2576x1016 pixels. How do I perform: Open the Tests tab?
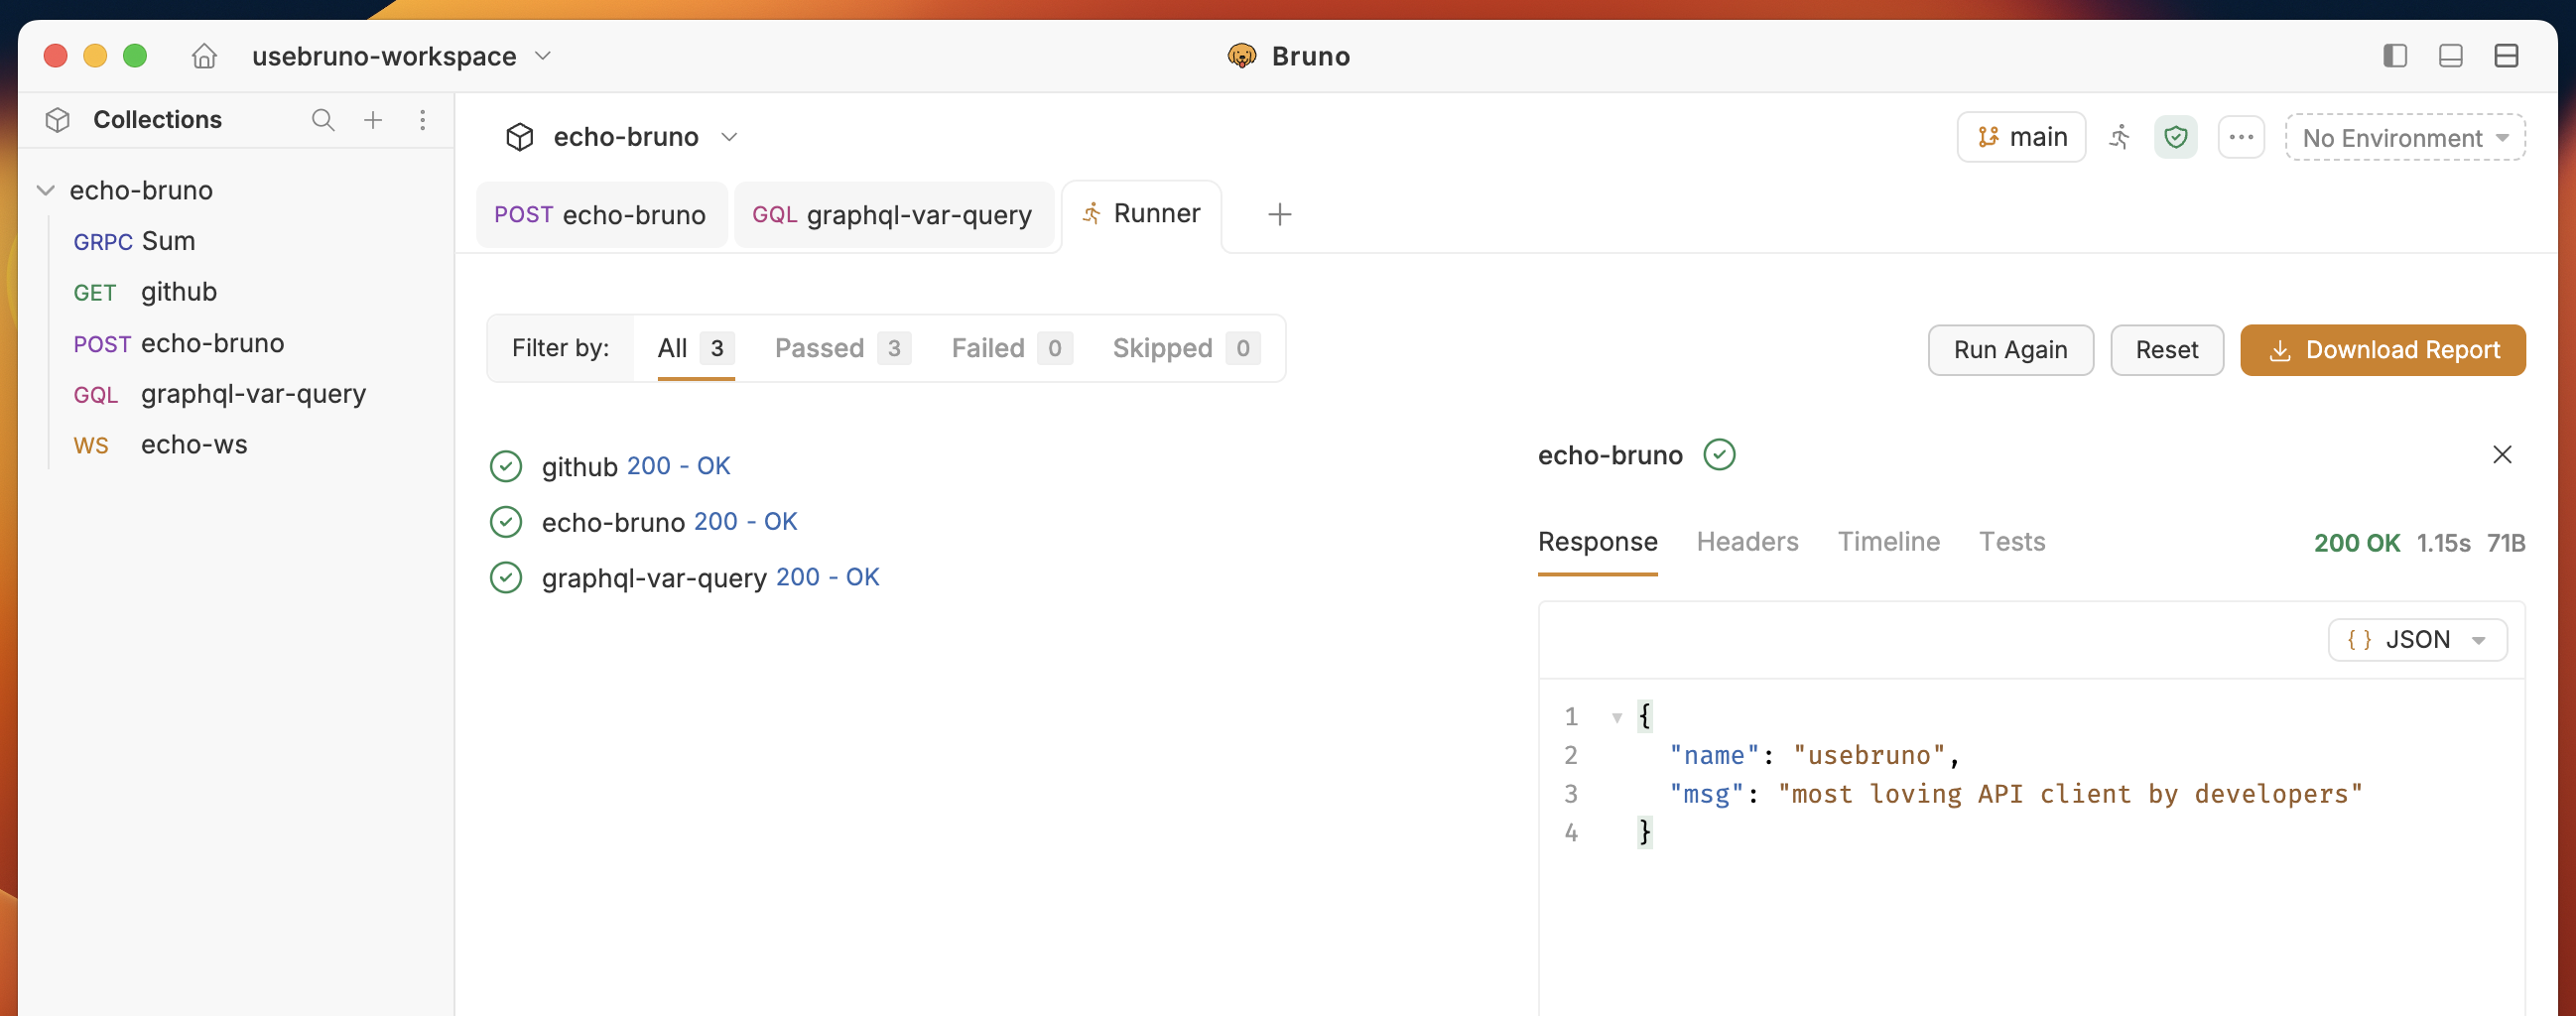pos(2012,542)
